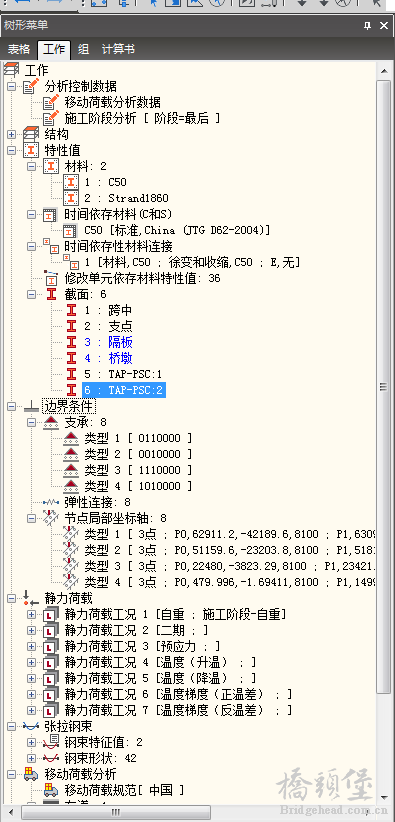Image resolution: width=395 pixels, height=822 pixels.
Task: Click the vertical scrollbar thumb
Action: pos(384,387)
